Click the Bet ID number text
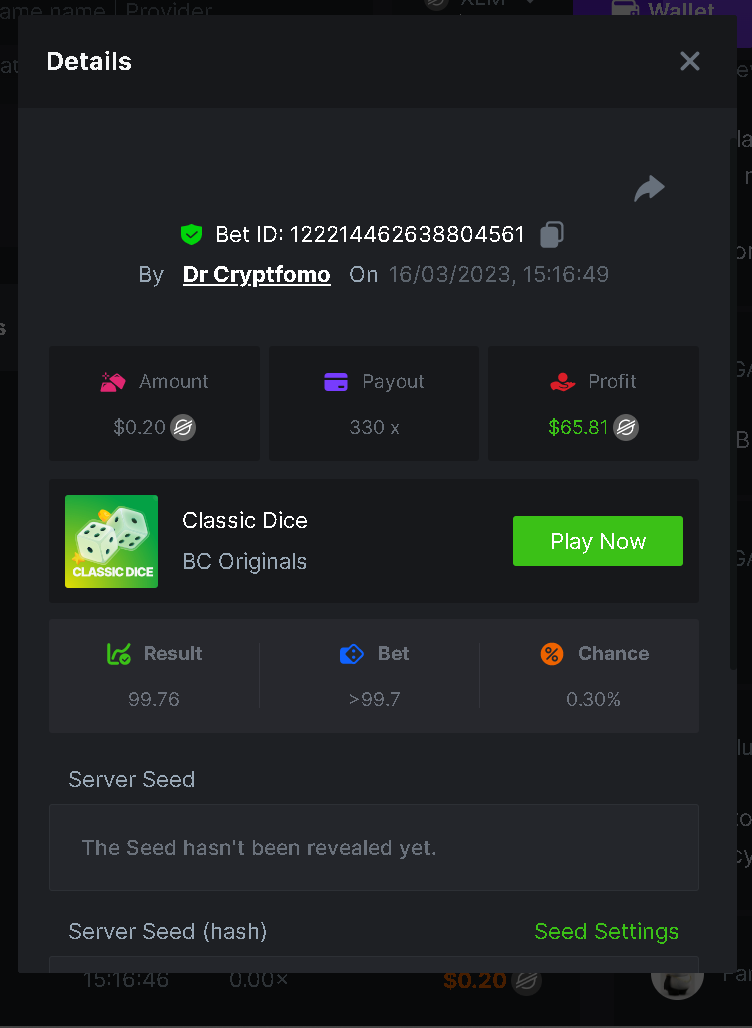Viewport: 752px width, 1028px height. point(407,235)
